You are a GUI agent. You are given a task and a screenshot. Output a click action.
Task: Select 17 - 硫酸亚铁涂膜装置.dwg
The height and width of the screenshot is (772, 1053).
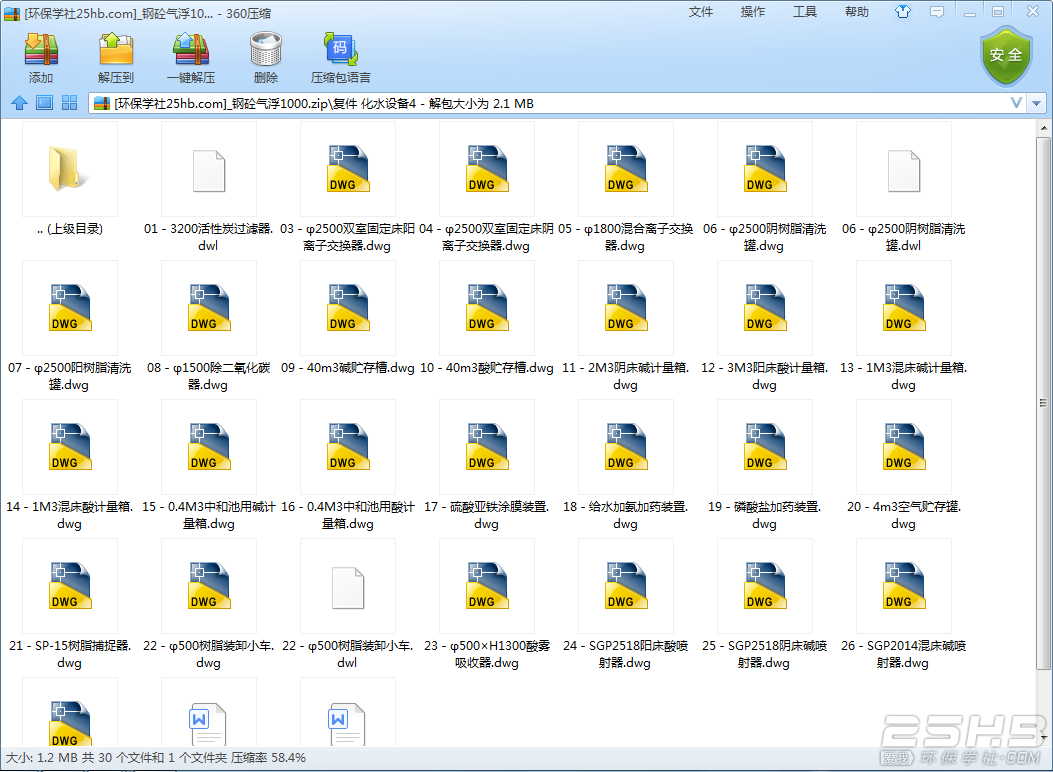click(x=486, y=465)
